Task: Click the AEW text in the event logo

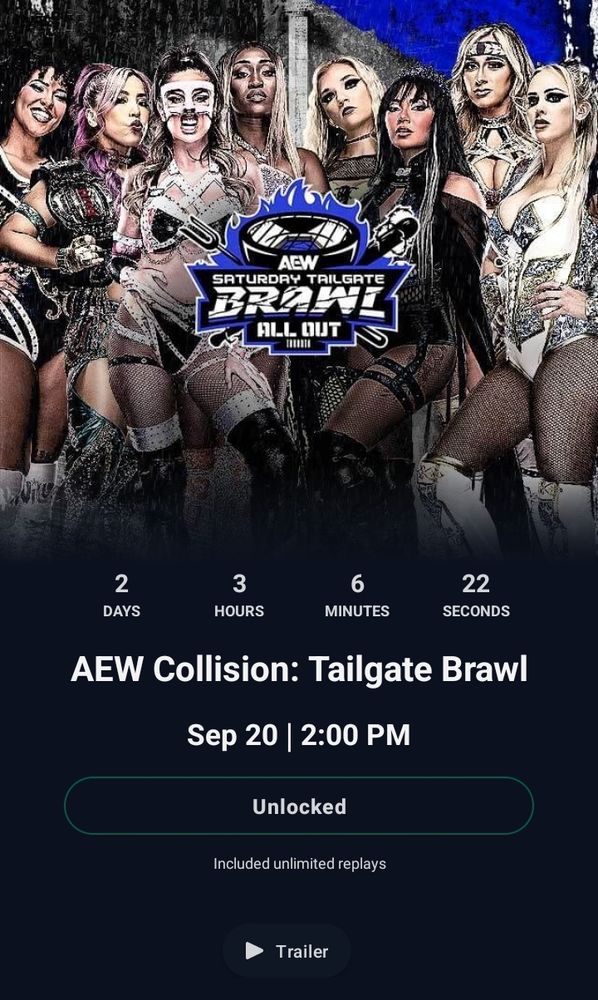Action: pos(298,263)
